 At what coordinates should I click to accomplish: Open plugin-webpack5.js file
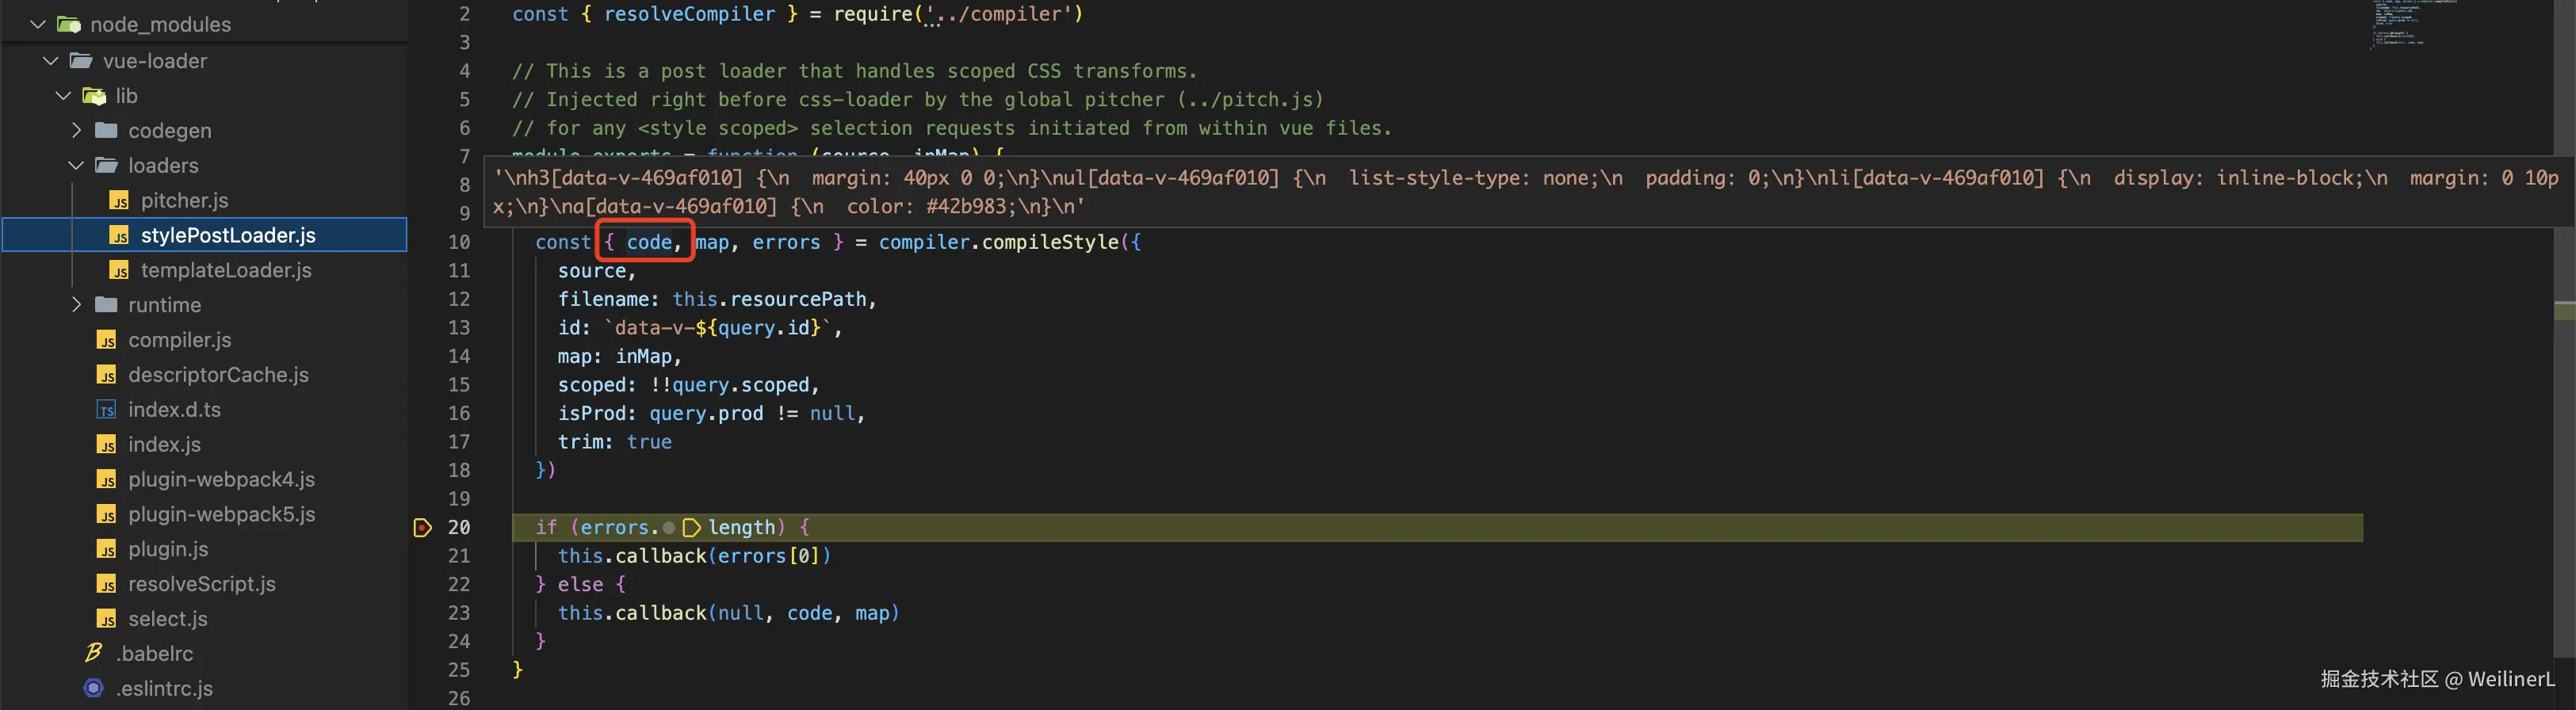[221, 514]
